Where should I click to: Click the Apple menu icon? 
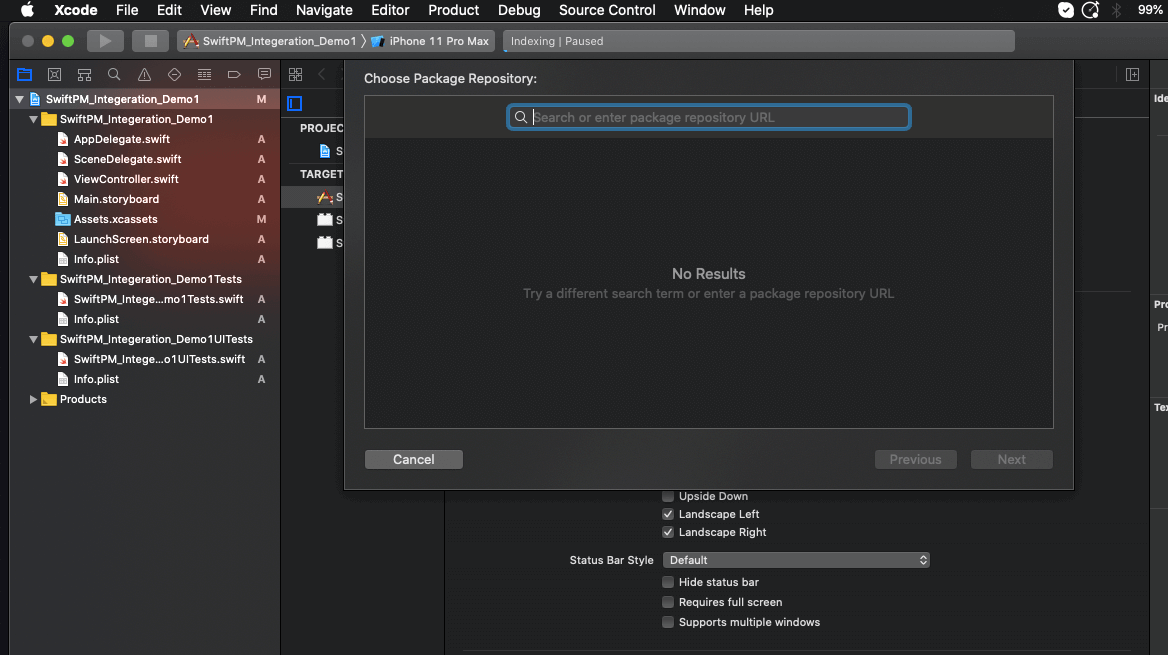(28, 10)
